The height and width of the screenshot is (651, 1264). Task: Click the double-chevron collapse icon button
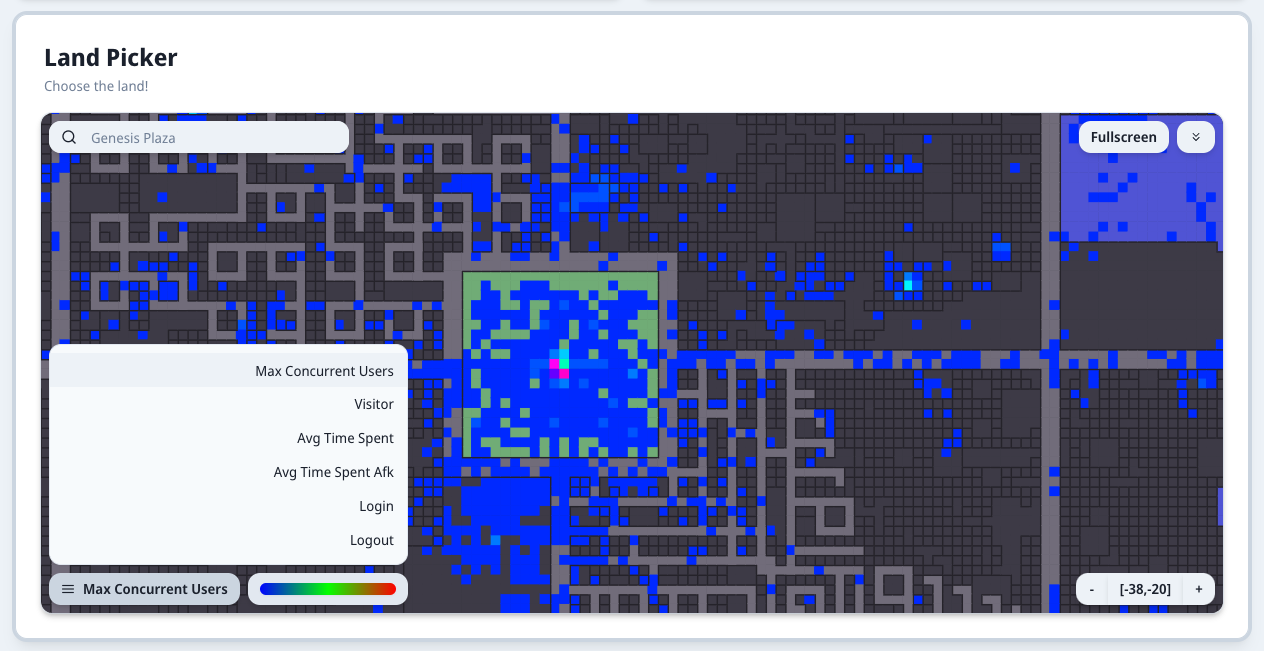[1196, 137]
